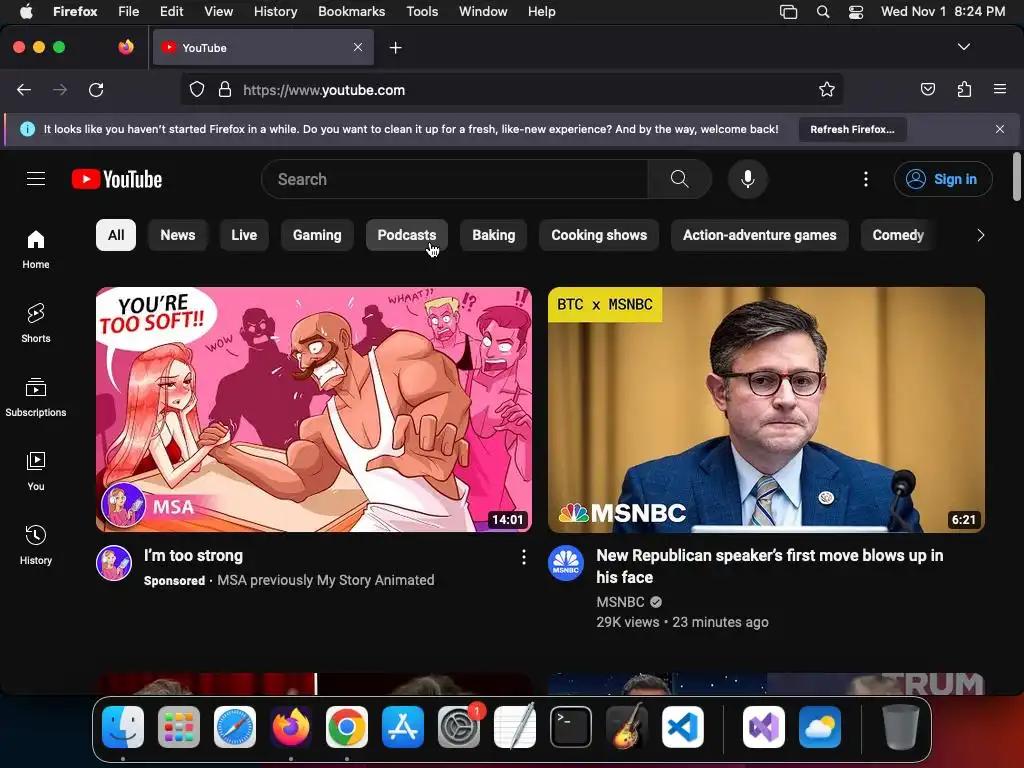1024x768 pixels.
Task: Open GarageBand from the Dock
Action: tap(627, 727)
